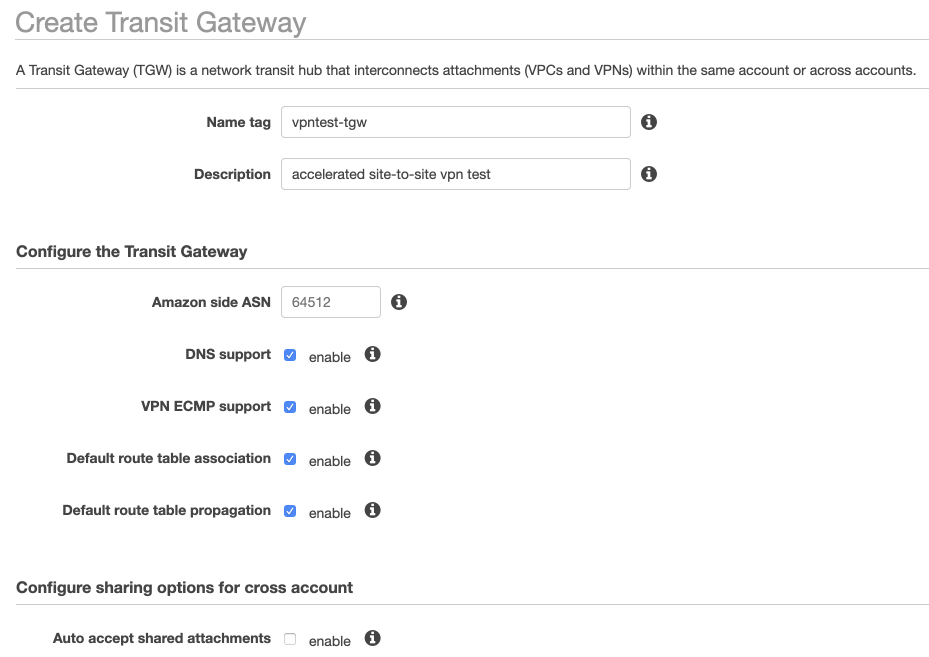Open info icon for Default route table association
The image size is (929, 657).
coord(373,458)
